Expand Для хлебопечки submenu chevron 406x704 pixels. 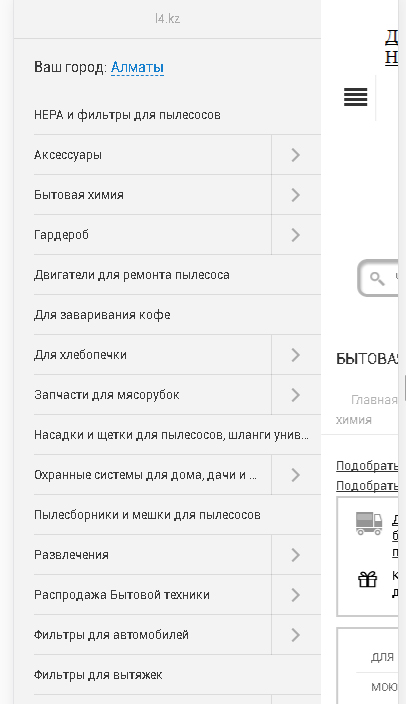tap(296, 355)
